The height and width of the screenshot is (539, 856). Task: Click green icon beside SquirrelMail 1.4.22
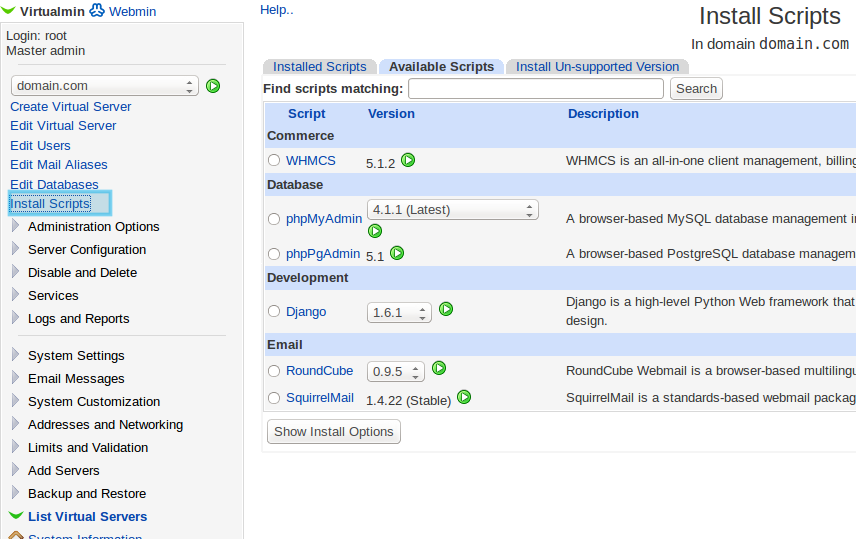click(x=464, y=397)
